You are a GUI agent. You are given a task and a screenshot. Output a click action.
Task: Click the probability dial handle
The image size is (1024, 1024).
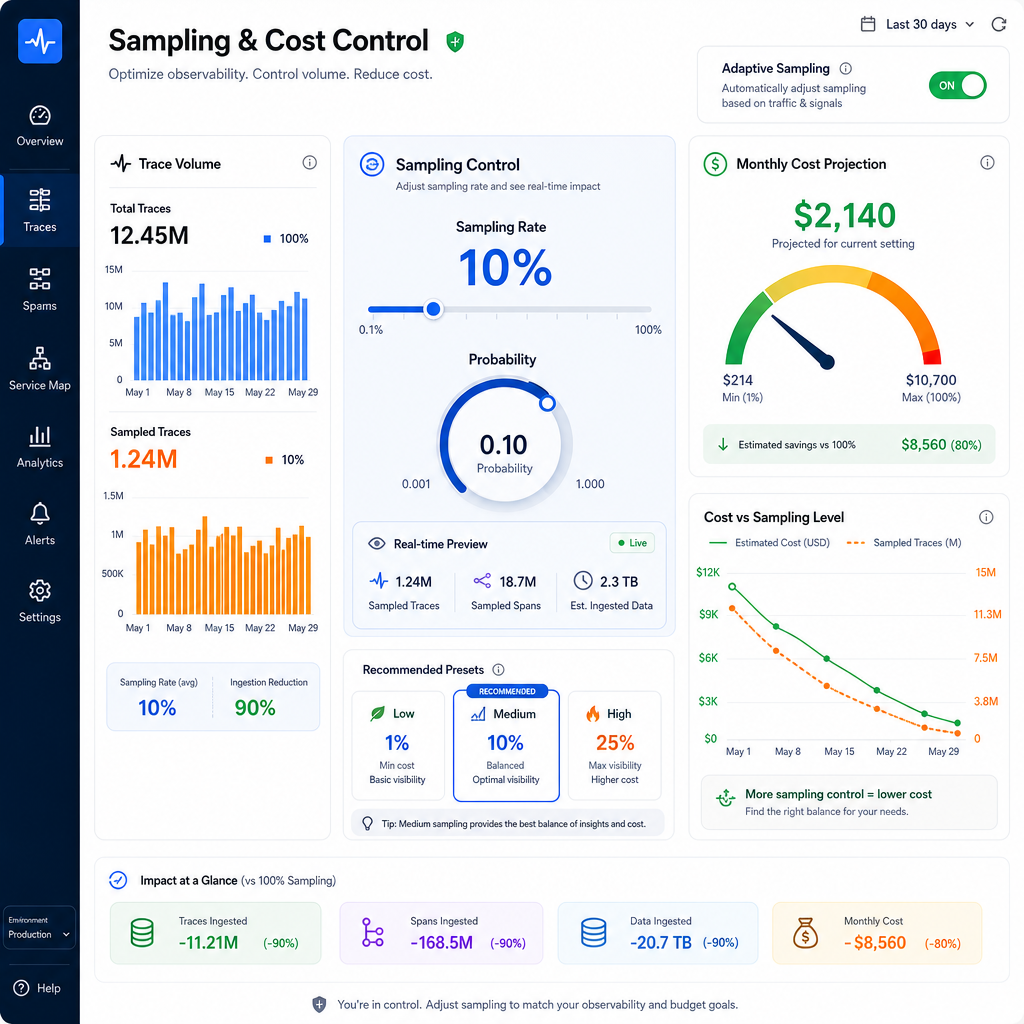pos(547,404)
